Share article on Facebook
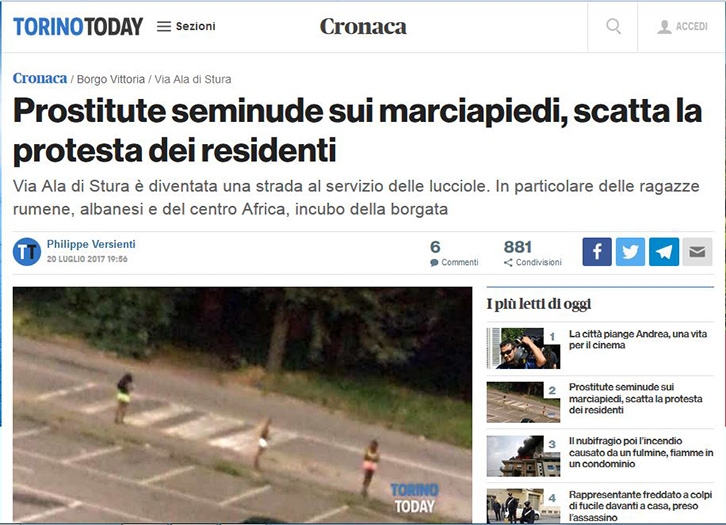726x525 pixels. point(597,252)
